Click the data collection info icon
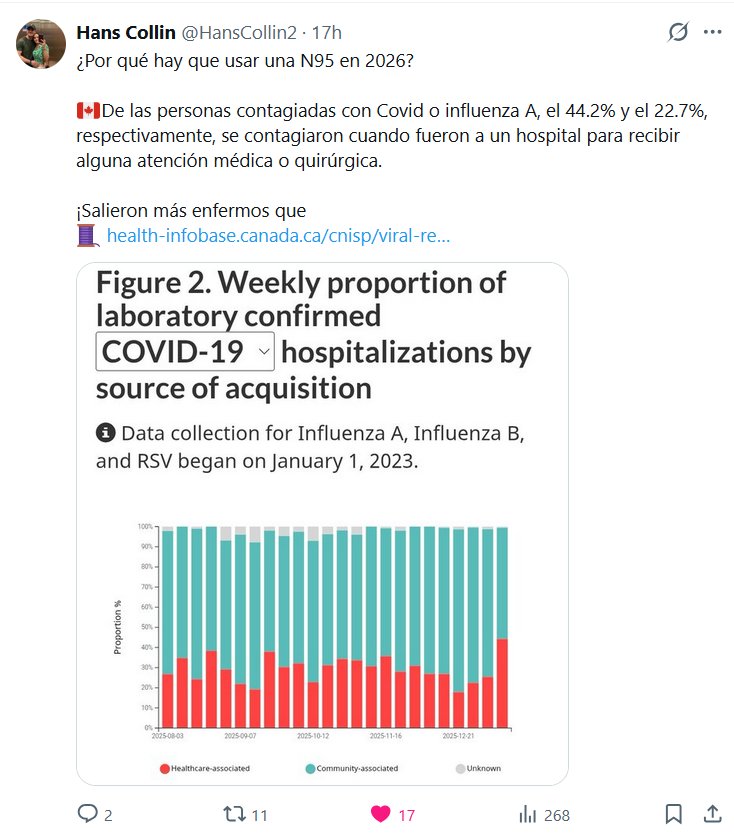The image size is (734, 840). (x=105, y=433)
